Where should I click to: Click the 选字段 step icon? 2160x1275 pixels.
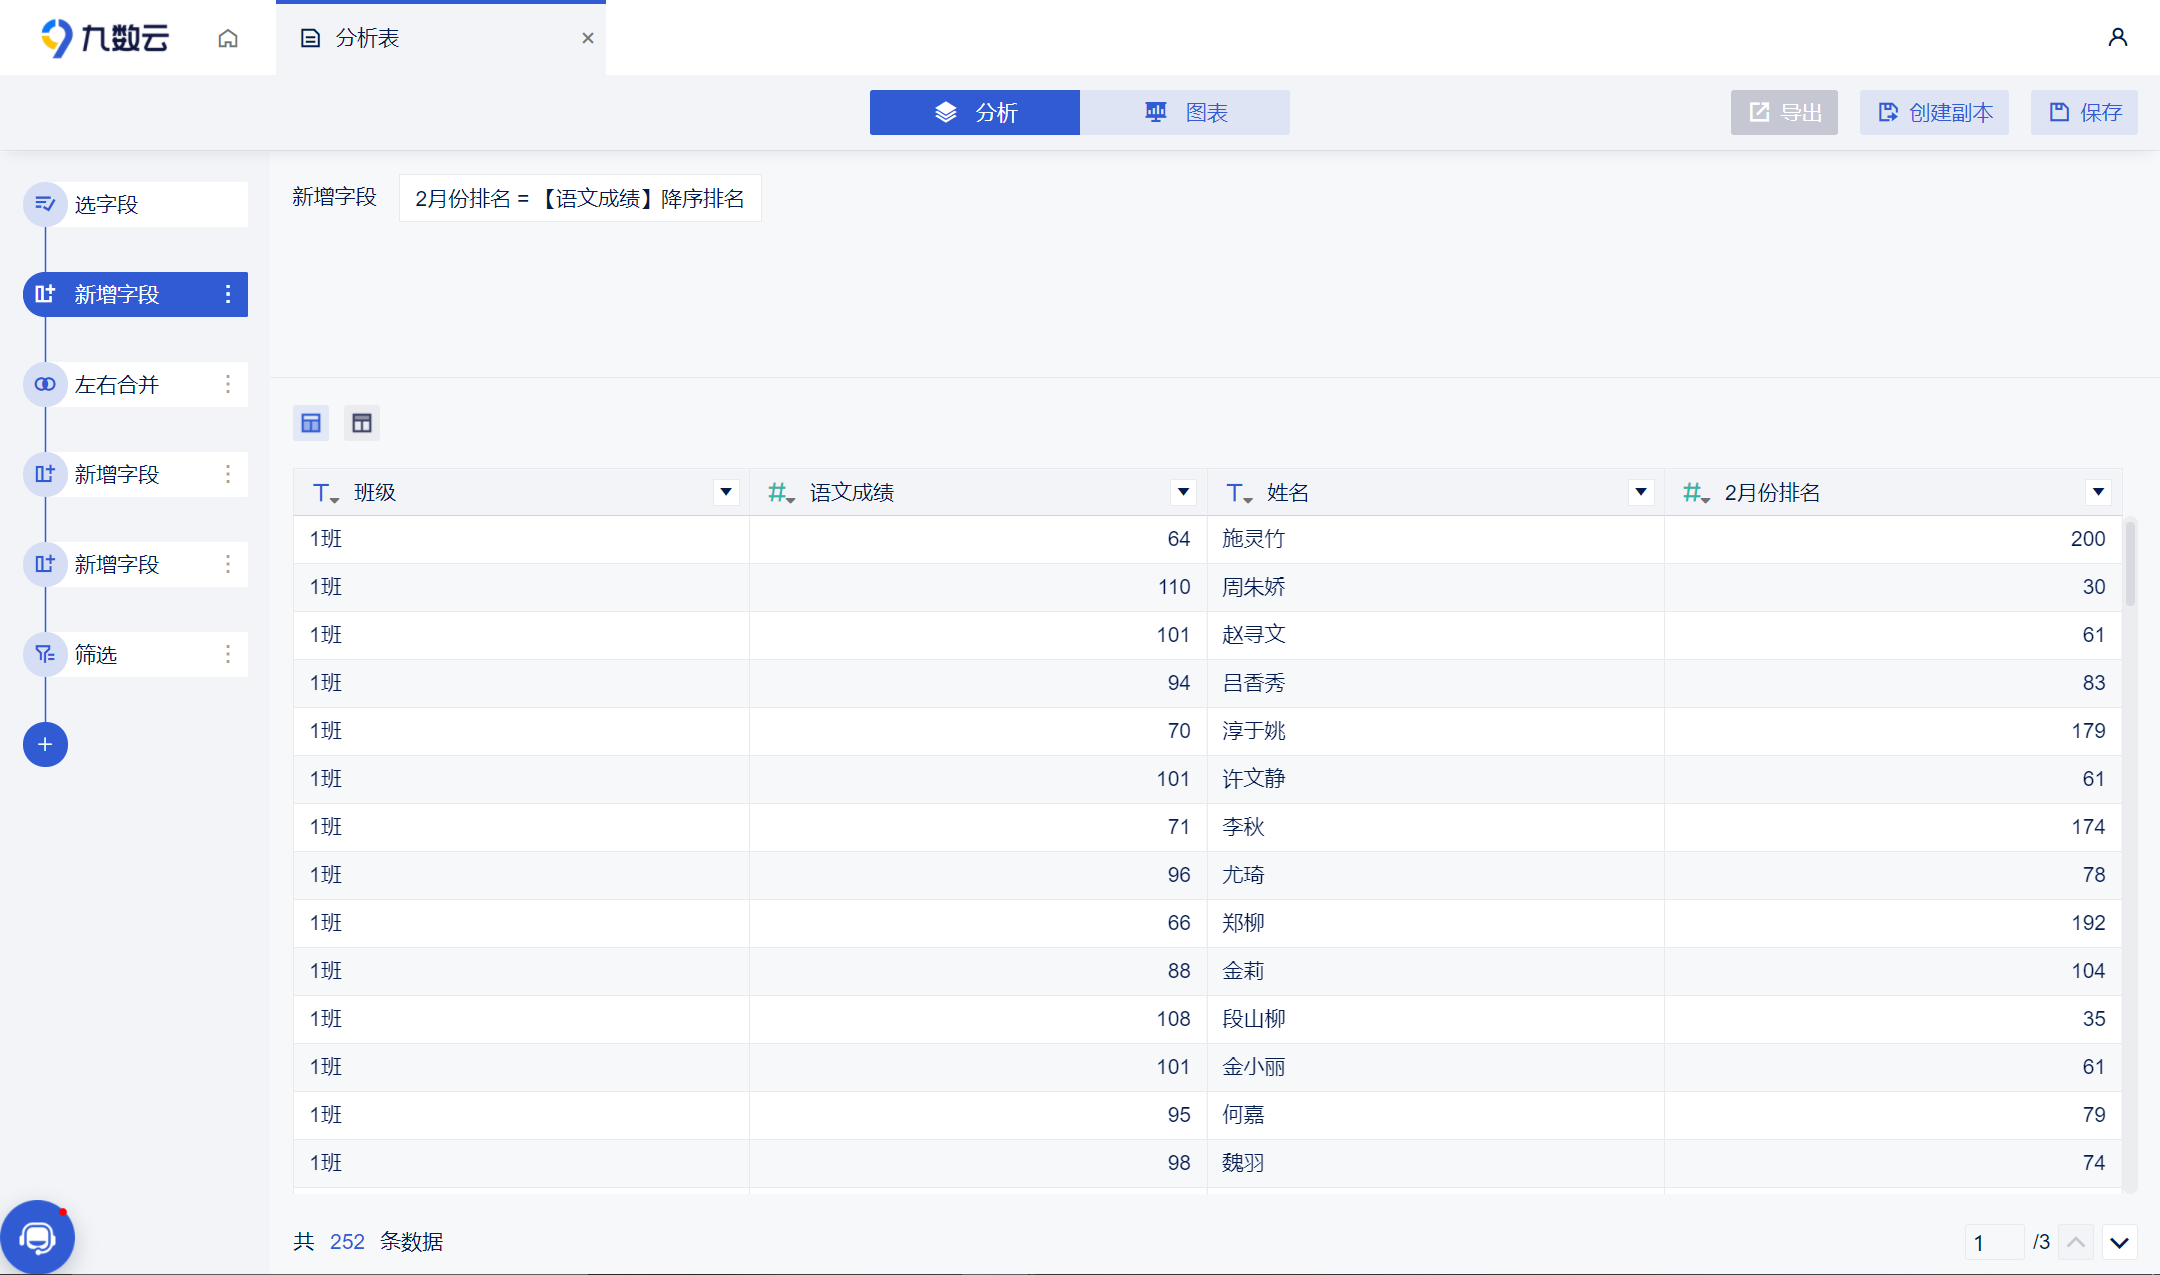click(45, 204)
